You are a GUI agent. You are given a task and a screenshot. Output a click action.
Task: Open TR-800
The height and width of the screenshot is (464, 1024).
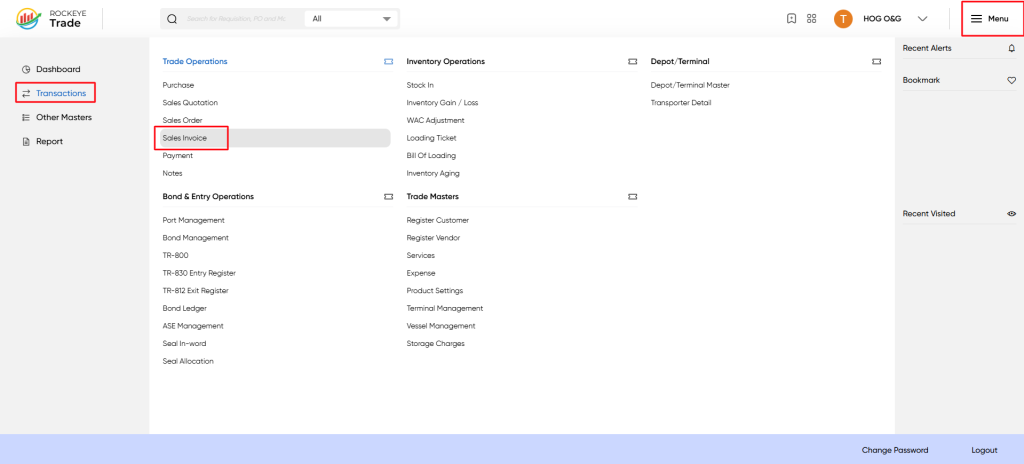[x=176, y=256]
